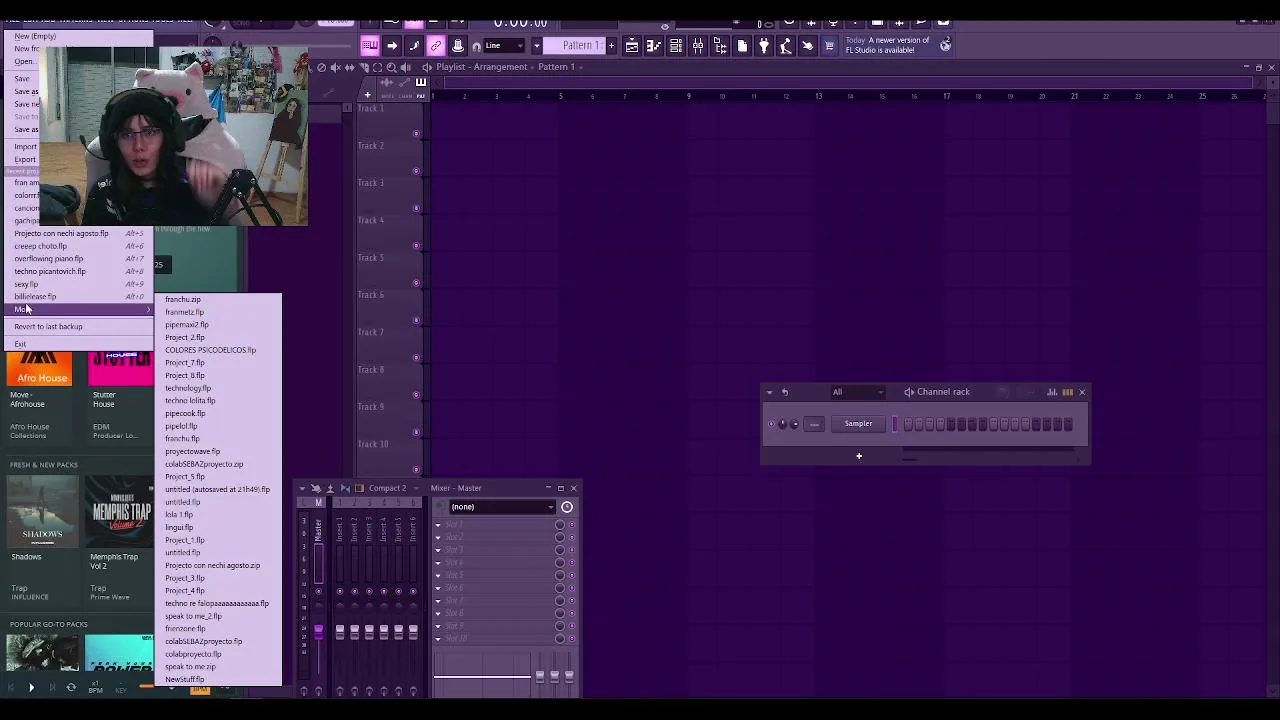Open Channel rack graph editor icon
The width and height of the screenshot is (1280, 720).
pos(1052,392)
